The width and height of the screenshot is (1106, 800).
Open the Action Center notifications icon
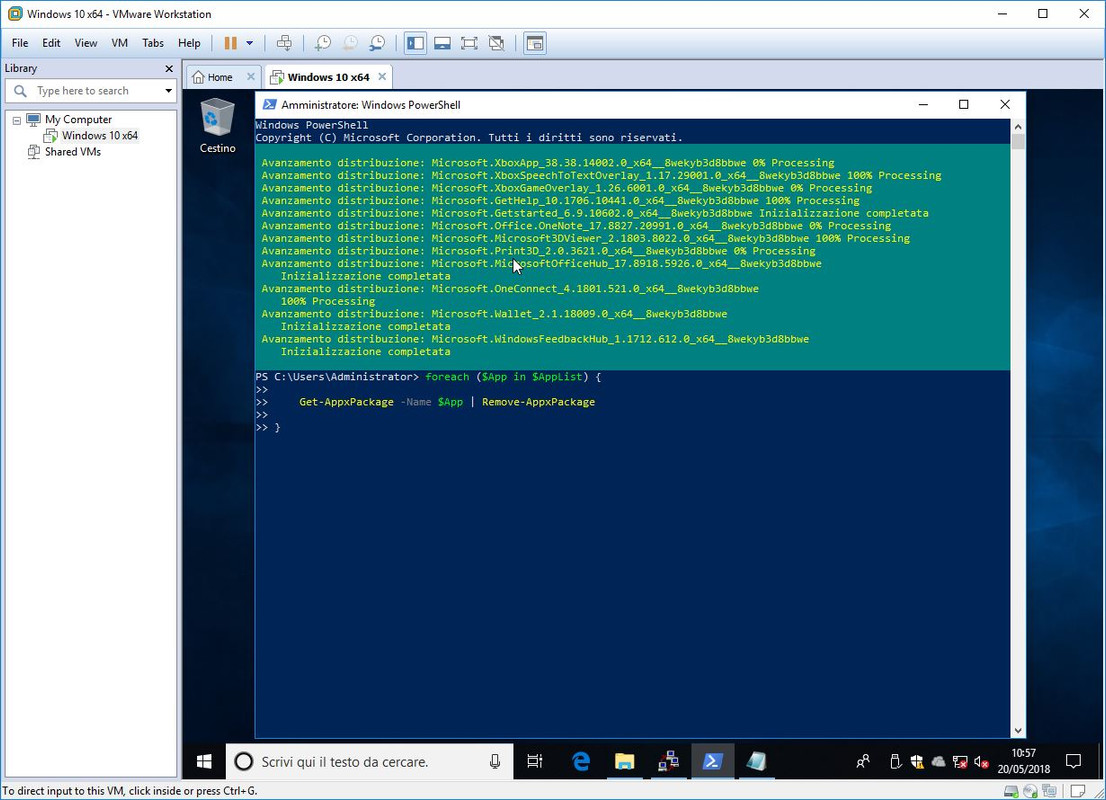[1074, 761]
